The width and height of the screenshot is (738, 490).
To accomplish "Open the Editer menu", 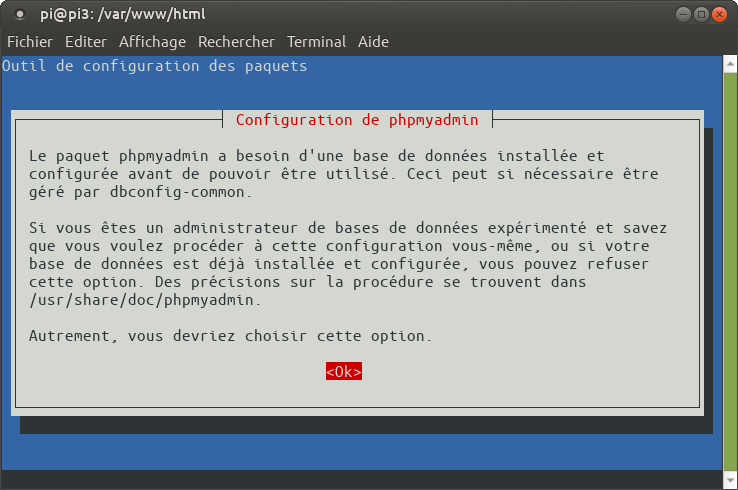I will [x=85, y=42].
